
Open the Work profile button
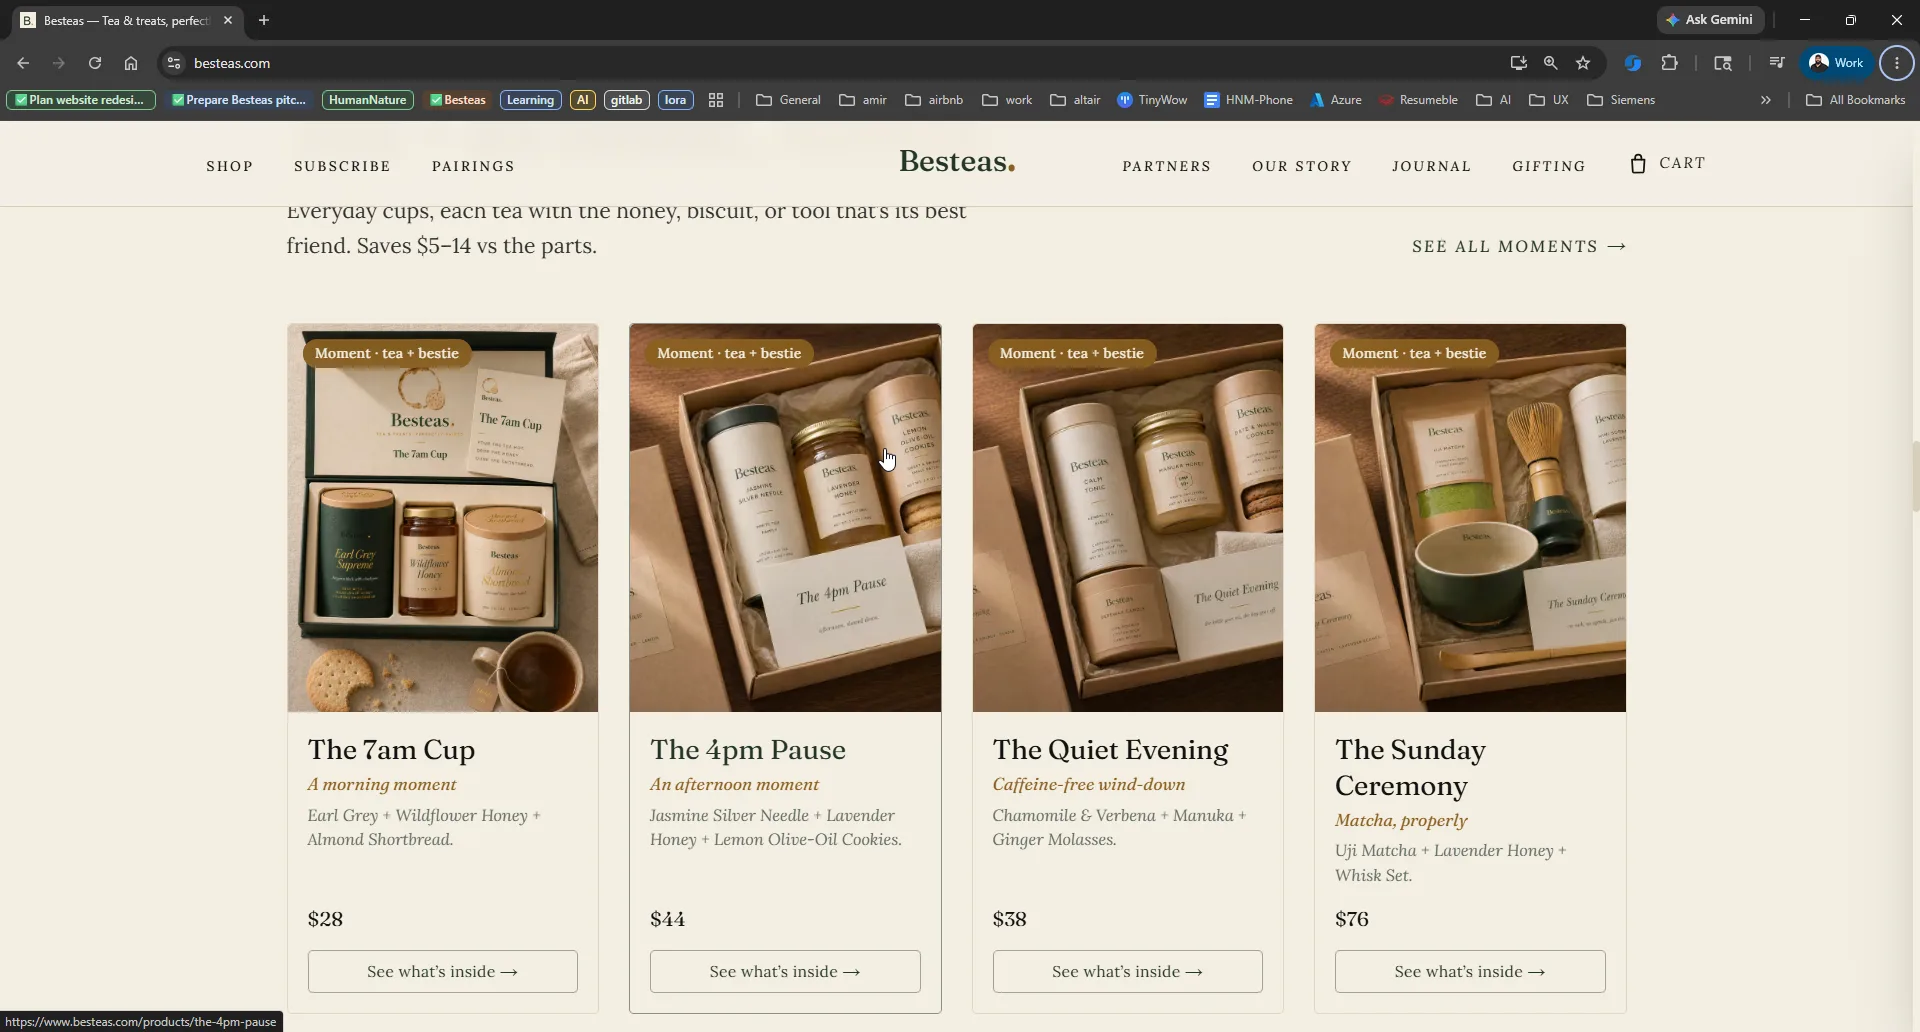(1837, 63)
